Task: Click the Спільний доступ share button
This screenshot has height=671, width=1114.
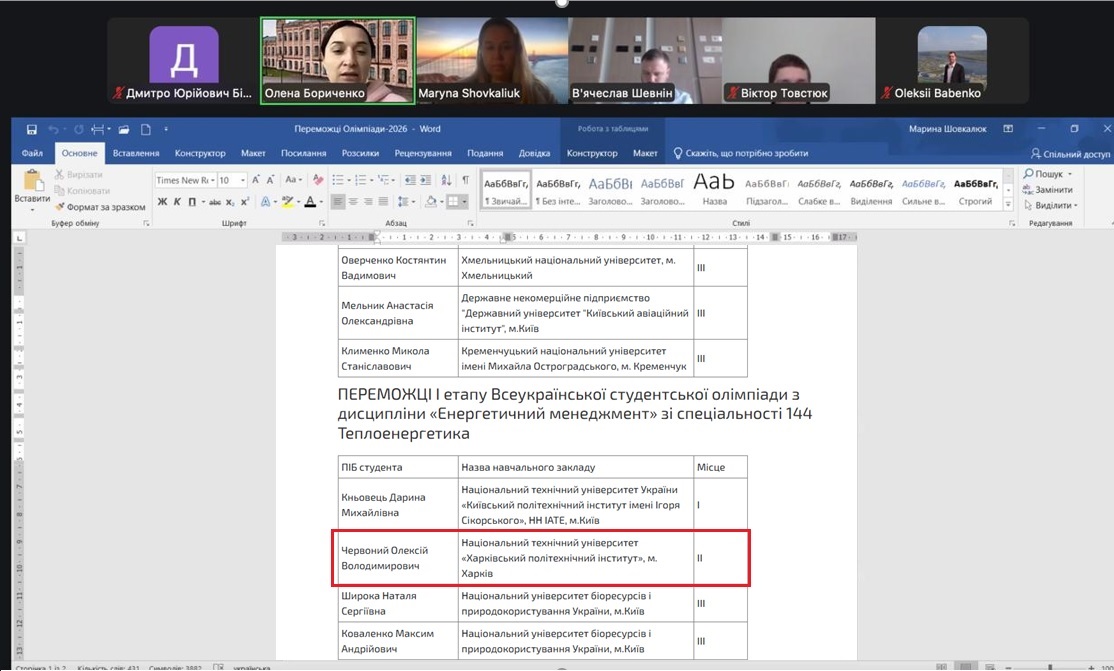Action: click(1070, 154)
